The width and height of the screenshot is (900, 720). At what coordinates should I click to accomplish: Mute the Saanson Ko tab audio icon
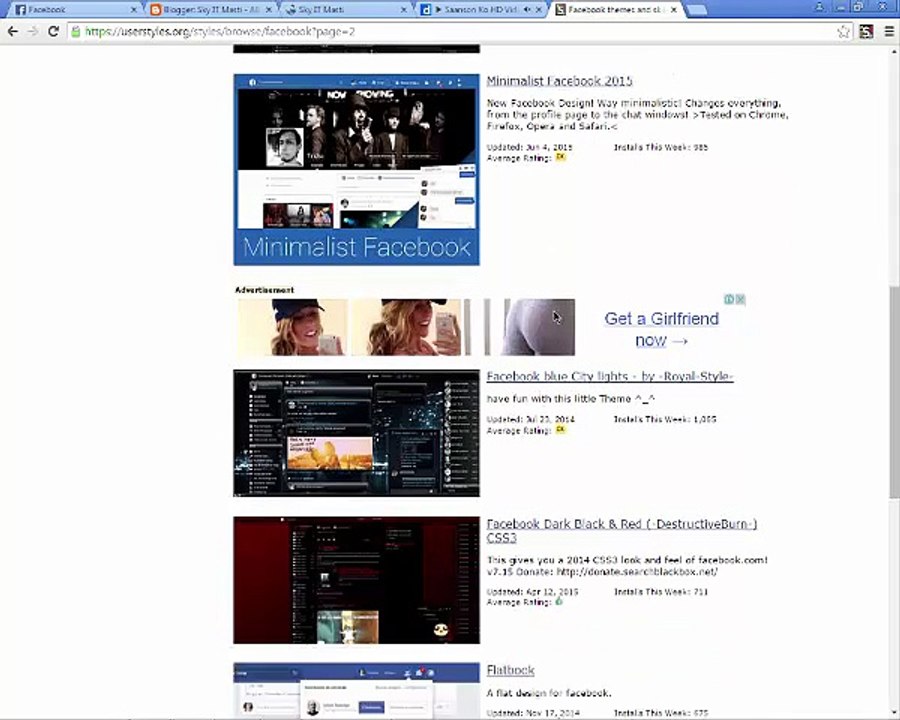(x=527, y=10)
